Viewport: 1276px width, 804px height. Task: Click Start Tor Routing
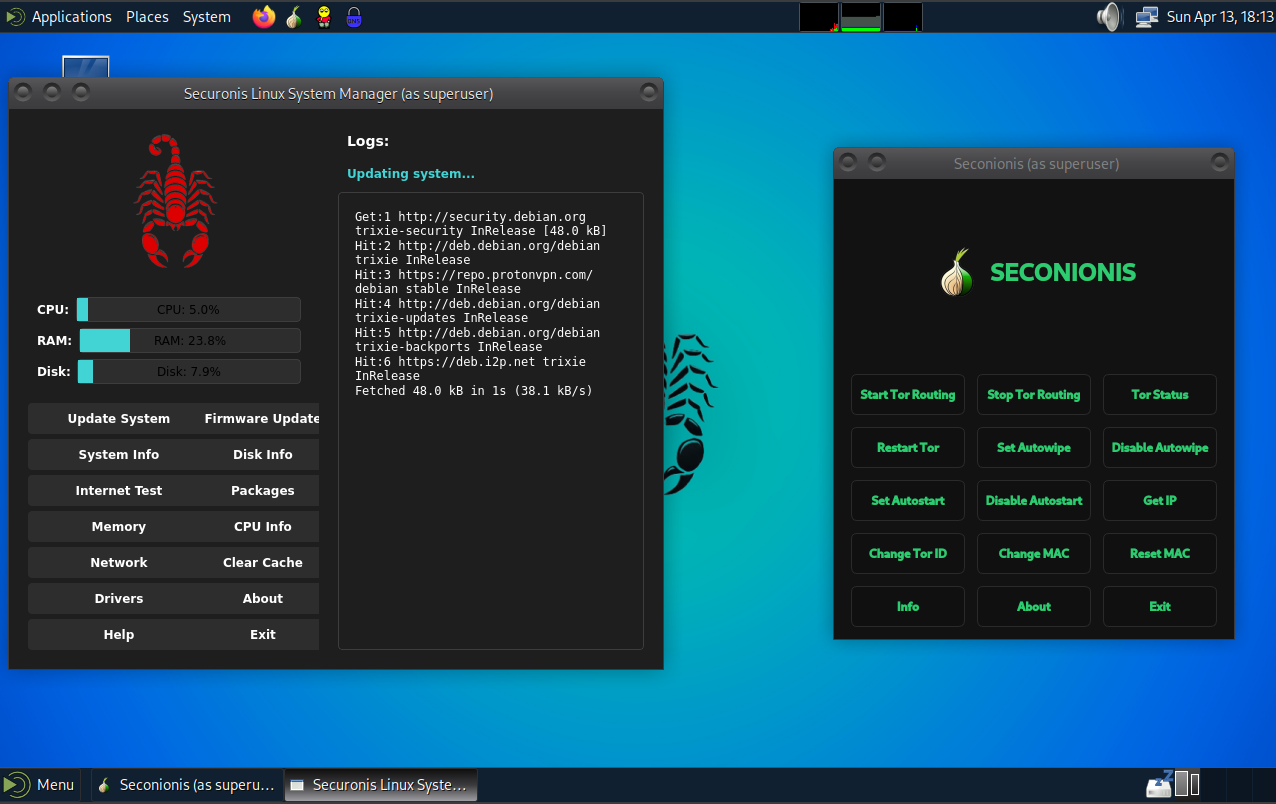coord(908,395)
